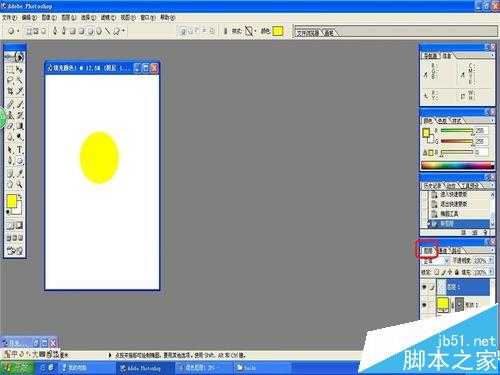Enable lock all in Layers panel
Screen dimensions: 500x375
pos(457,272)
